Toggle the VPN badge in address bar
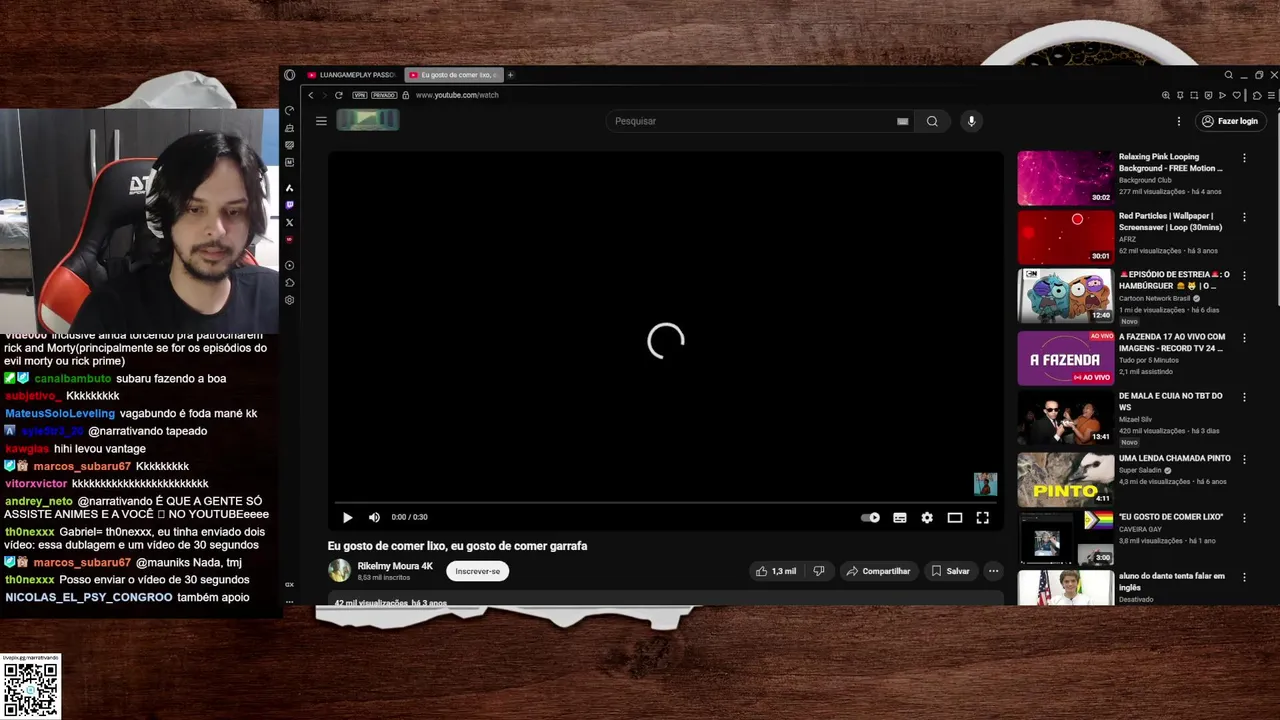The width and height of the screenshot is (1280, 720). tap(360, 95)
